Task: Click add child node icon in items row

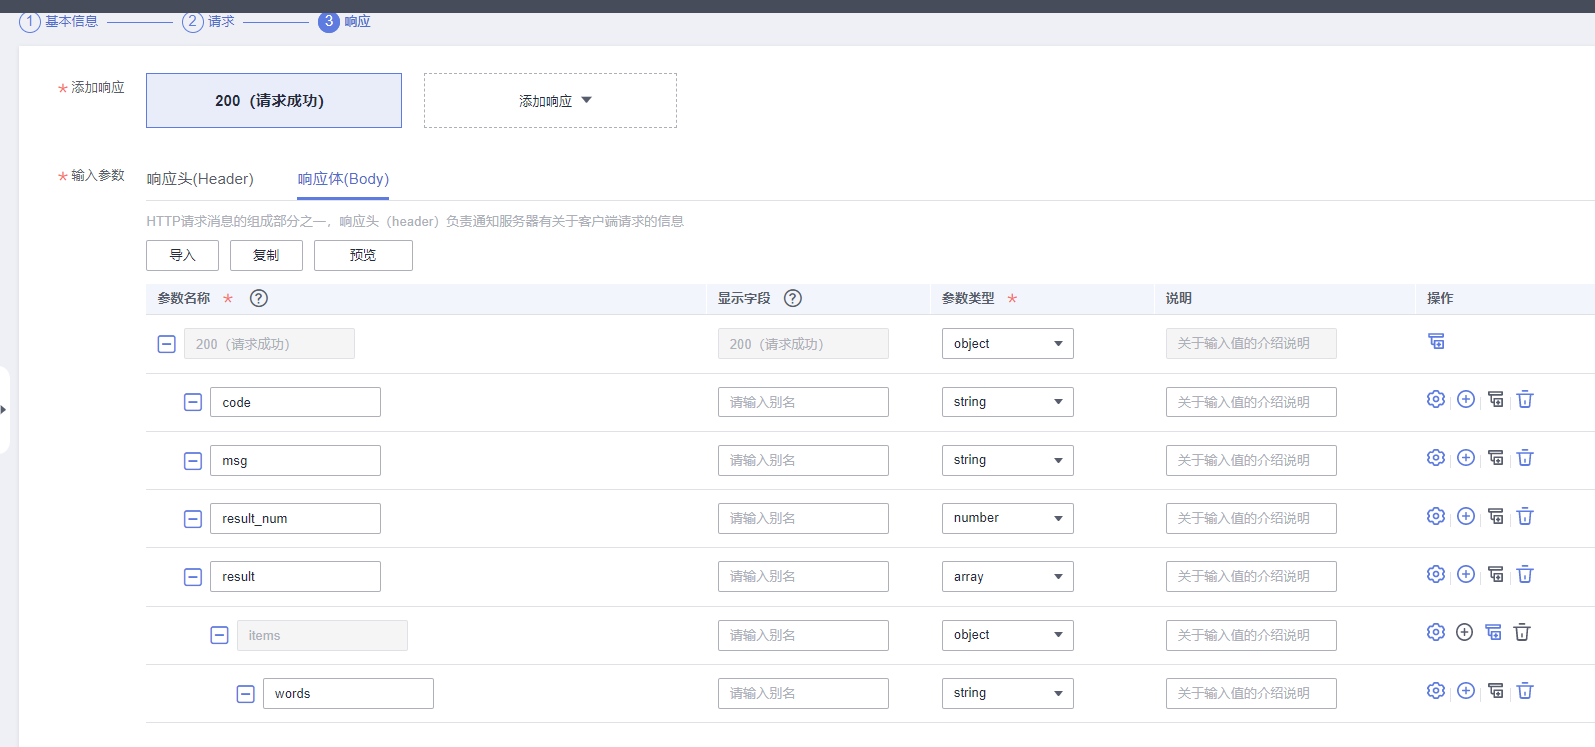Action: click(1493, 632)
